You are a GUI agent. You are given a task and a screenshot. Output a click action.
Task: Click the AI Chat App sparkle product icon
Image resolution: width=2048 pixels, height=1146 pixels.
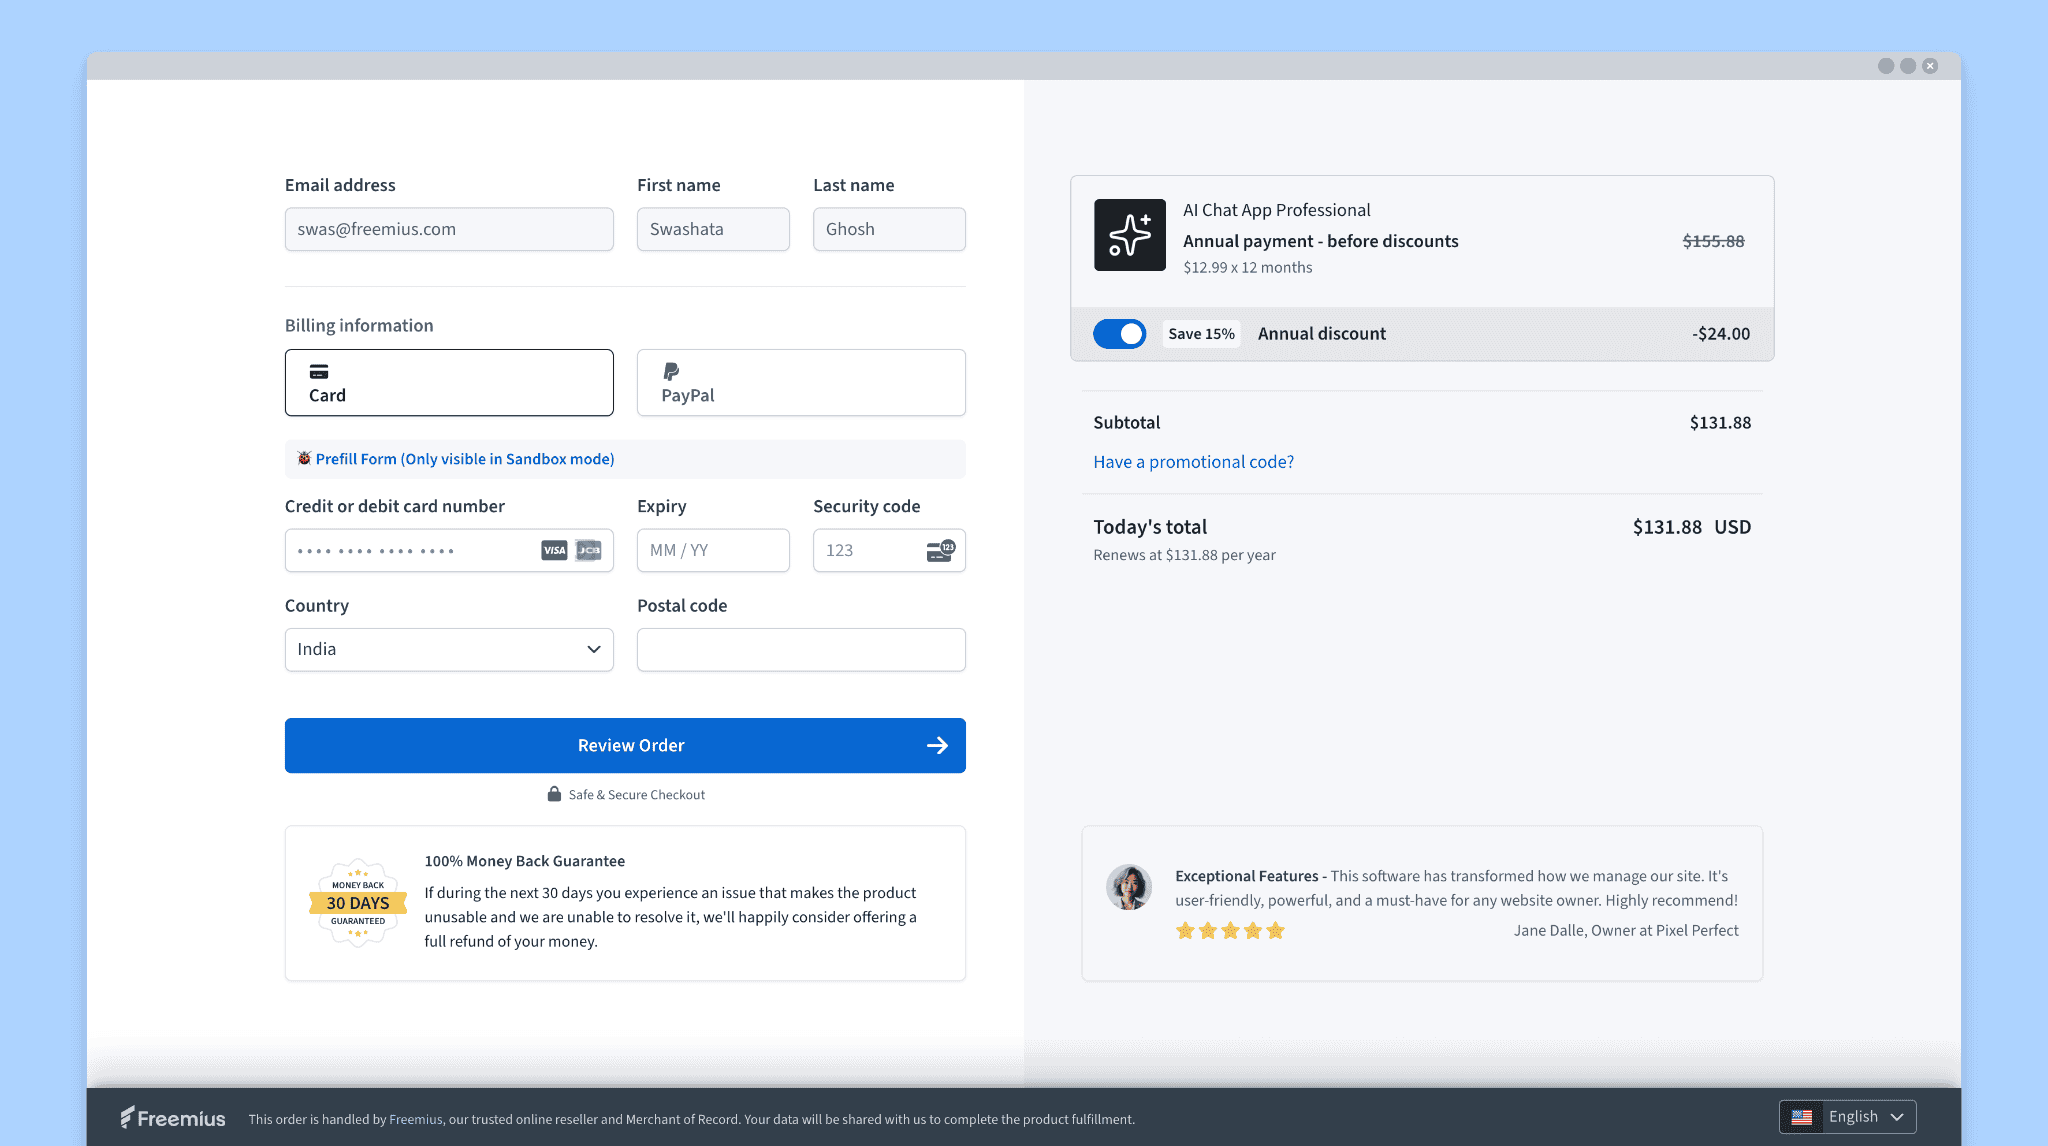click(x=1129, y=235)
